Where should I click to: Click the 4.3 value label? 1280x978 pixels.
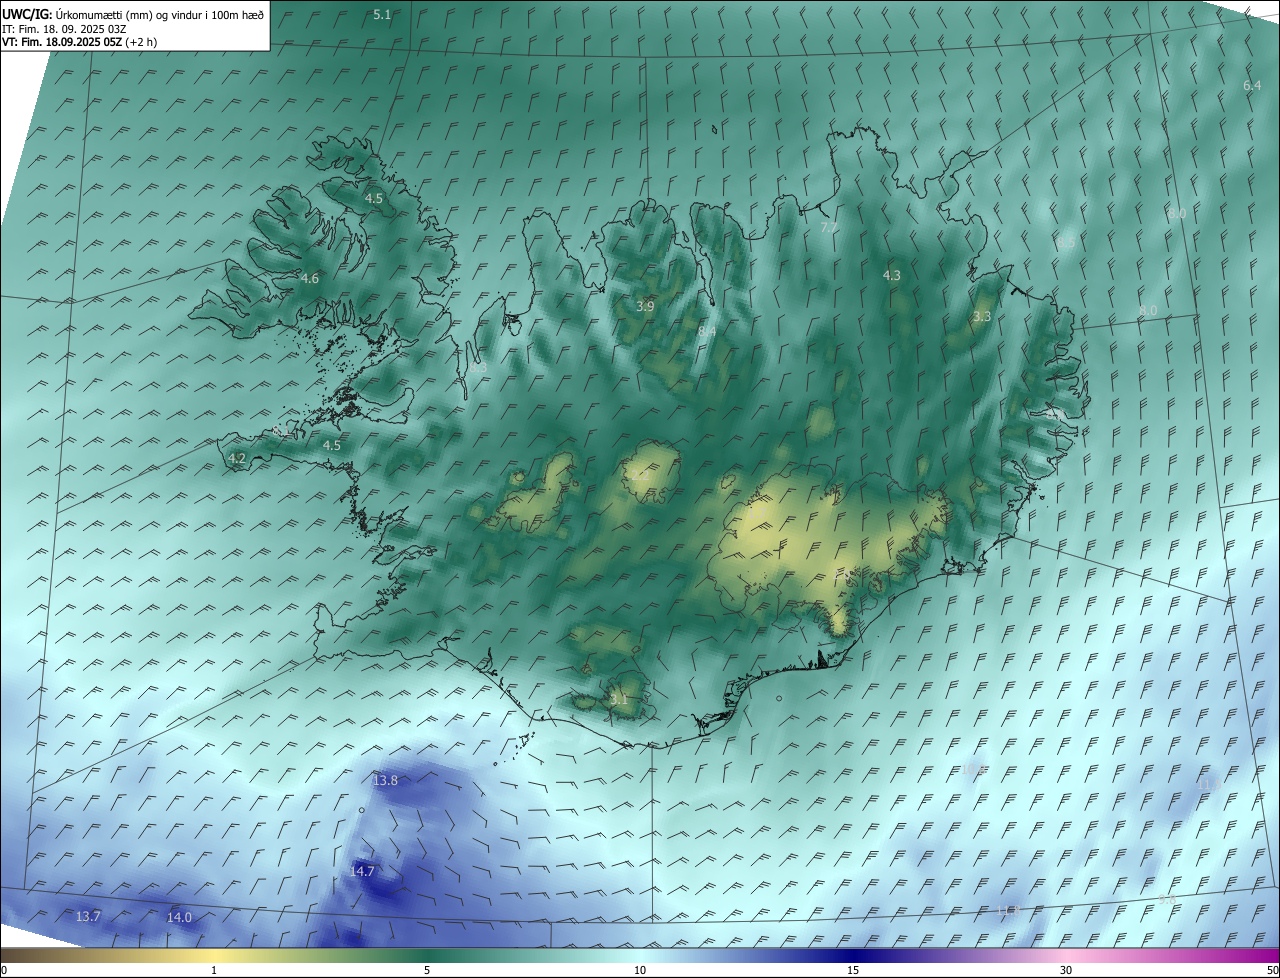892,275
